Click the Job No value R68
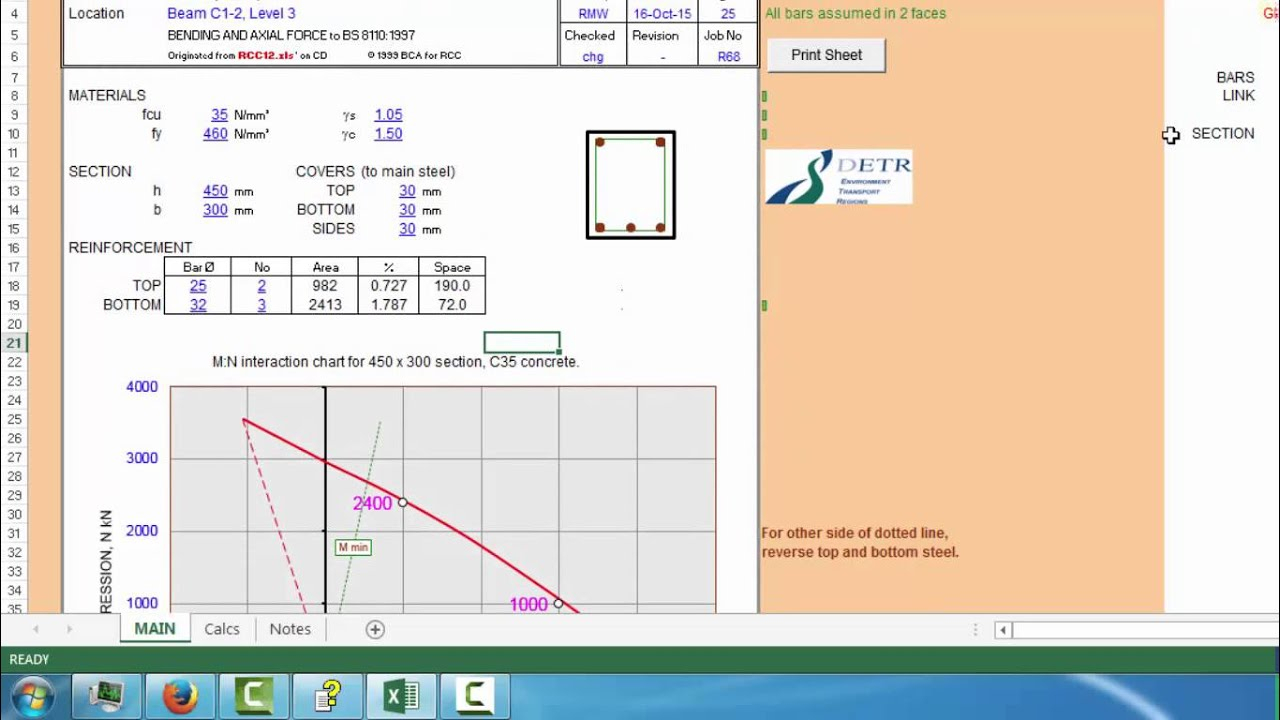Viewport: 1280px width, 720px height. pyautogui.click(x=729, y=57)
